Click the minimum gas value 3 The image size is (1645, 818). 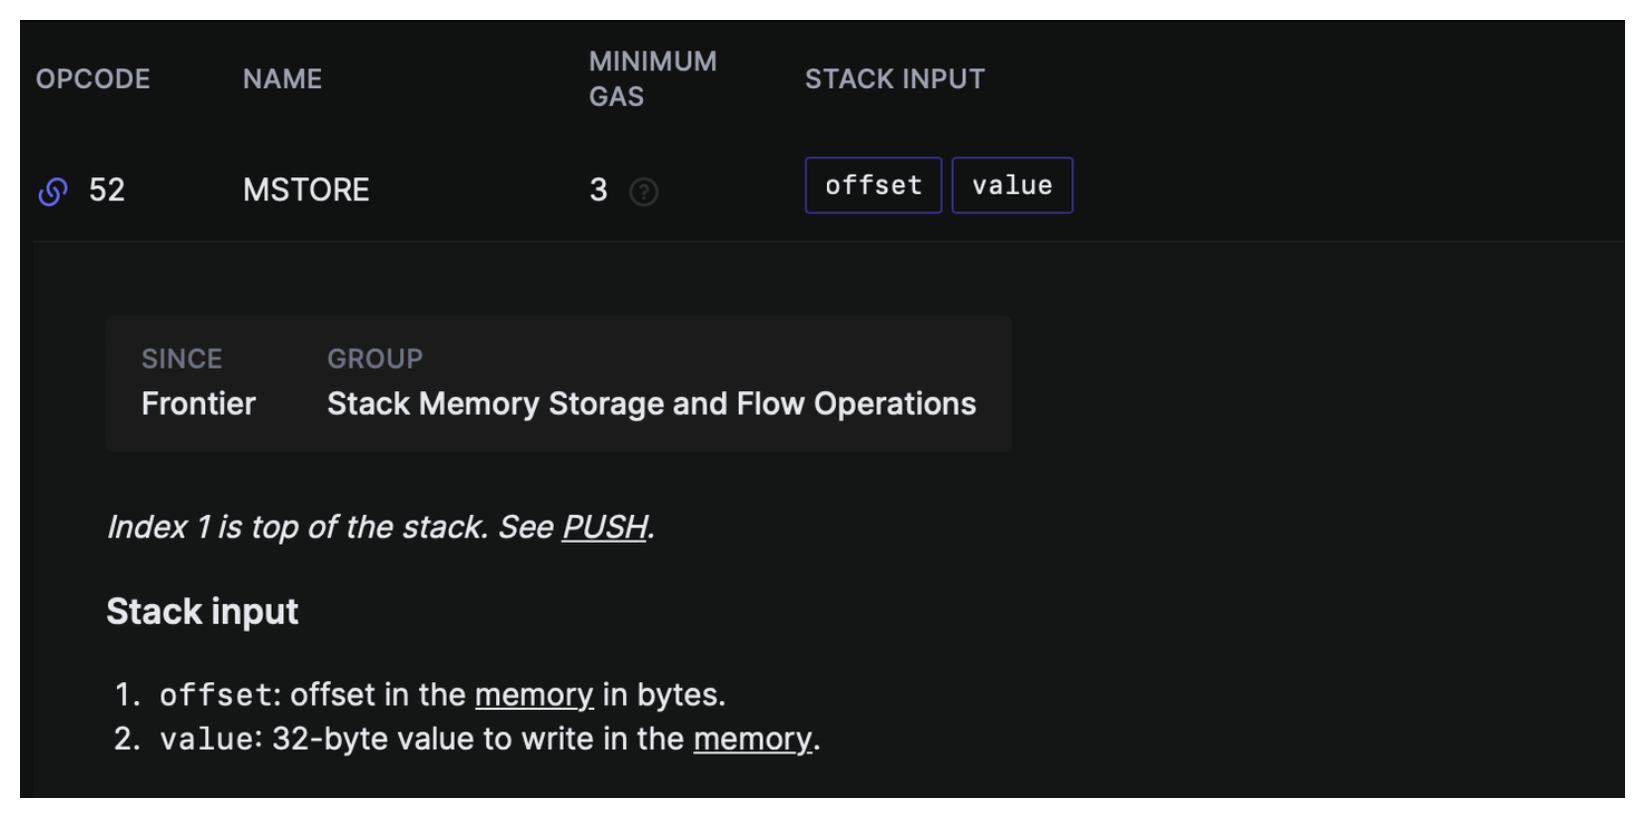(x=598, y=190)
